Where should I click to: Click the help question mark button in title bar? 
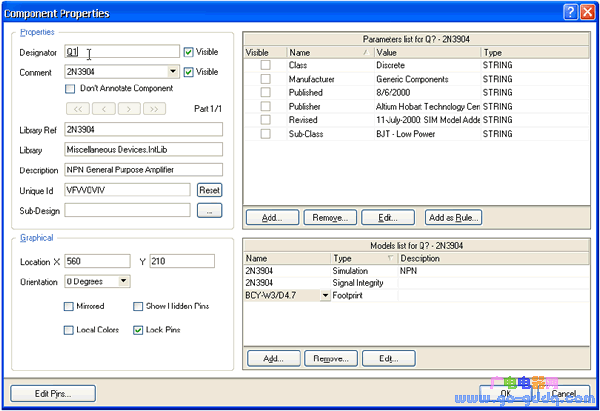click(x=569, y=12)
